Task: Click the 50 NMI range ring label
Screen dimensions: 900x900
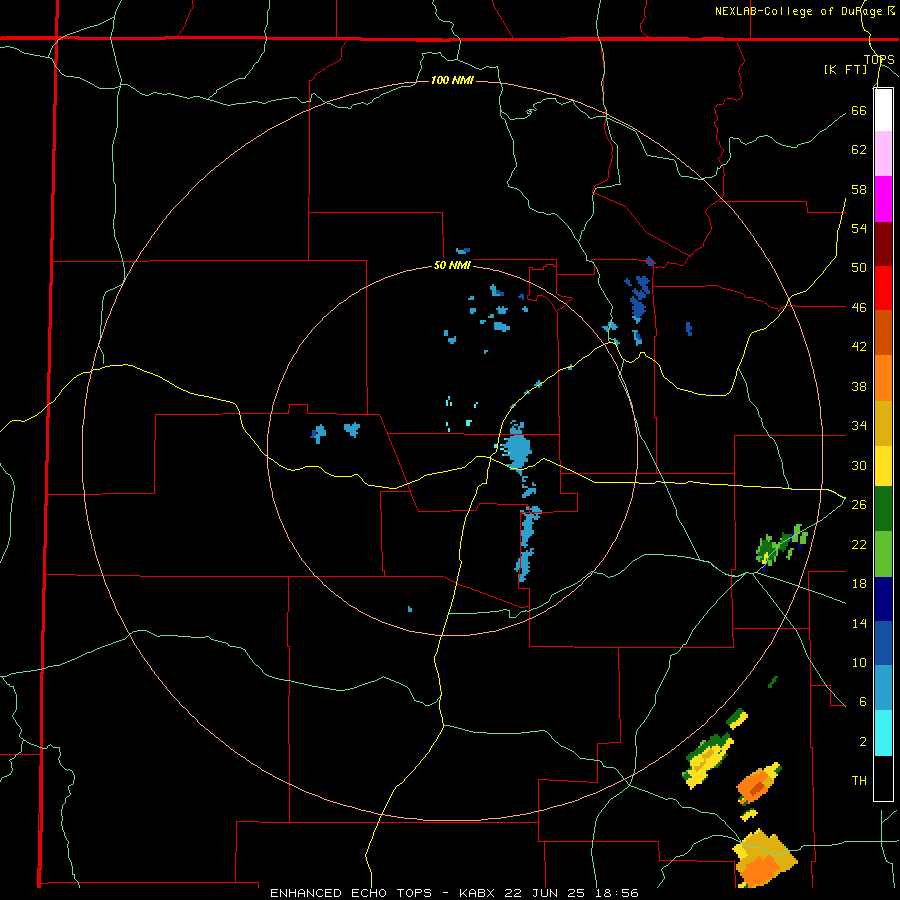Action: click(452, 265)
